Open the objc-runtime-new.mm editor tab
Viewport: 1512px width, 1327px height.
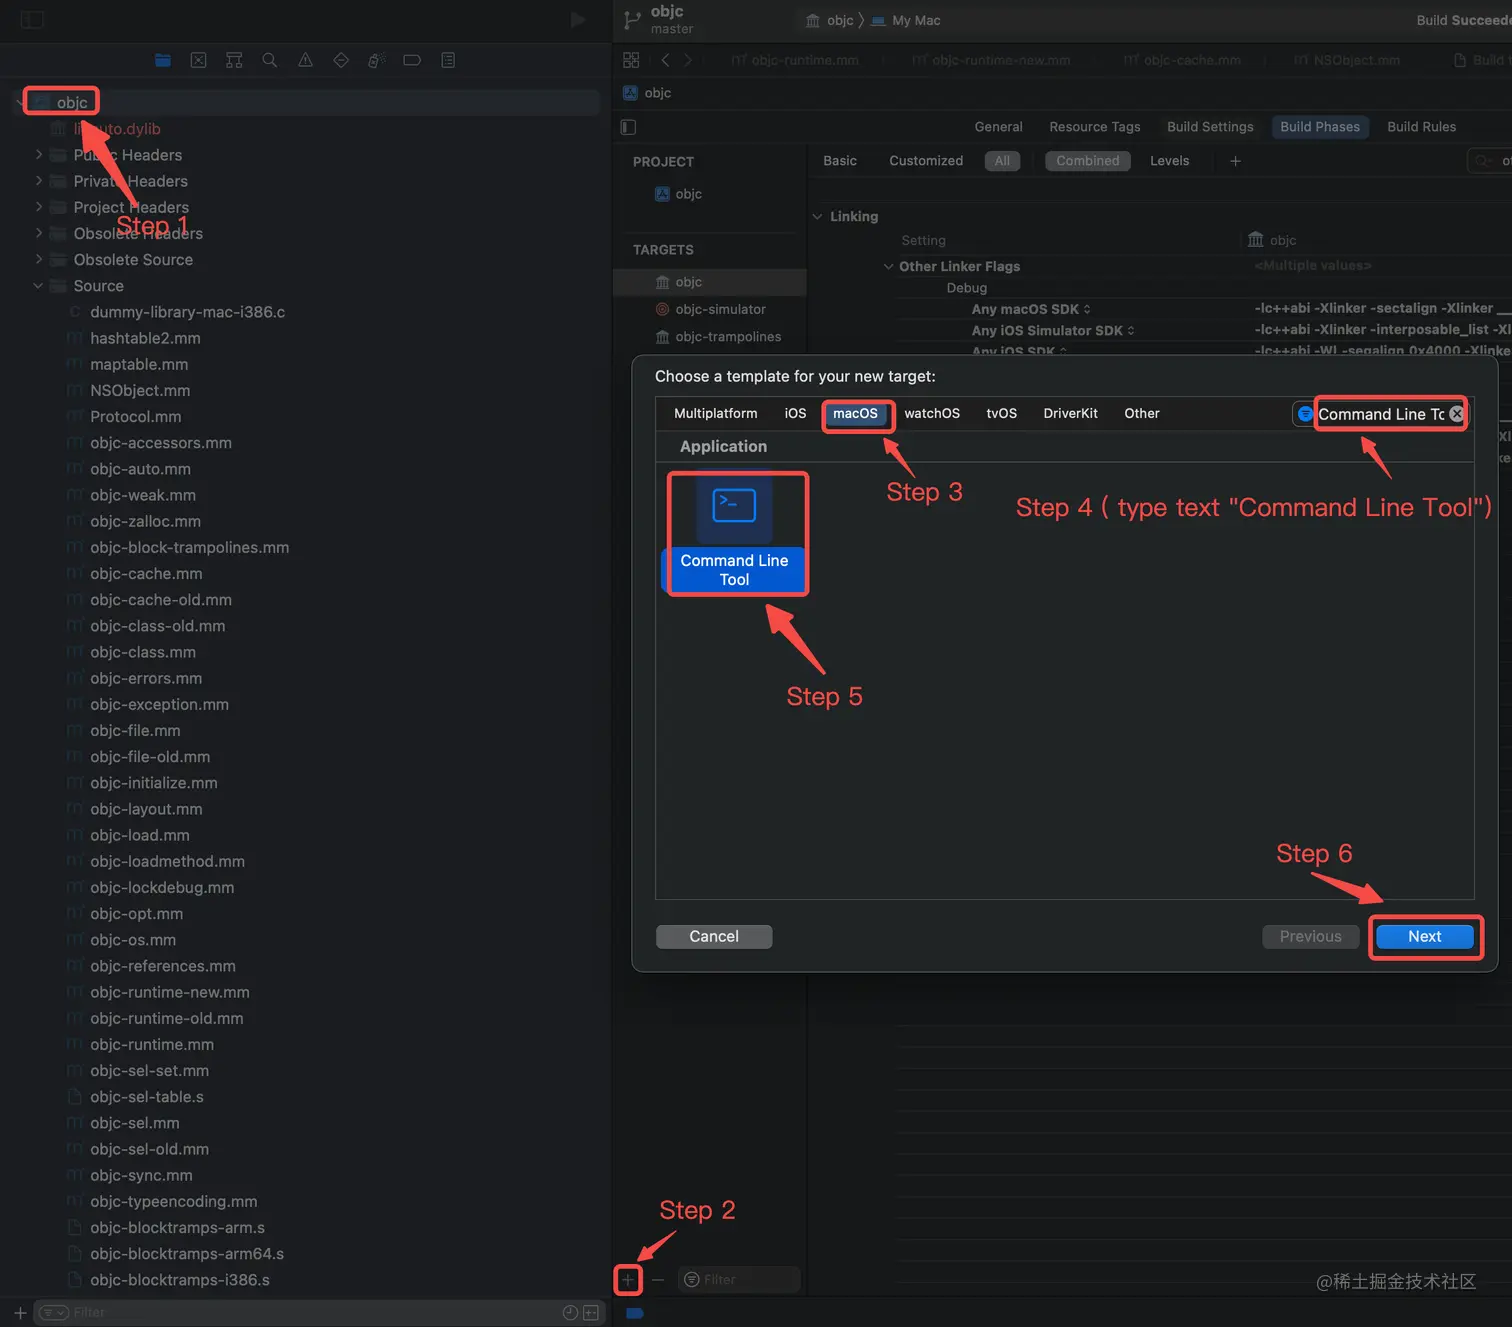click(990, 60)
